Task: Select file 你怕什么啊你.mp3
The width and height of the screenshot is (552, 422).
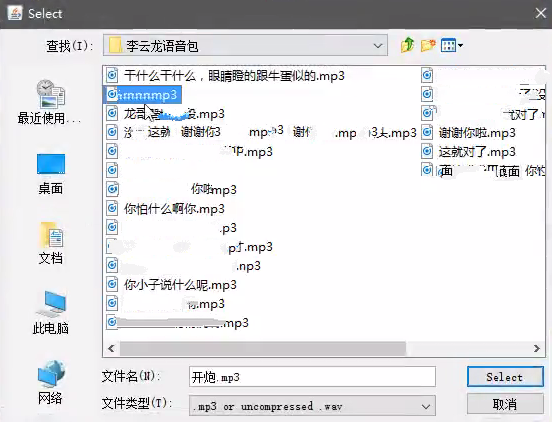Action: (x=165, y=209)
